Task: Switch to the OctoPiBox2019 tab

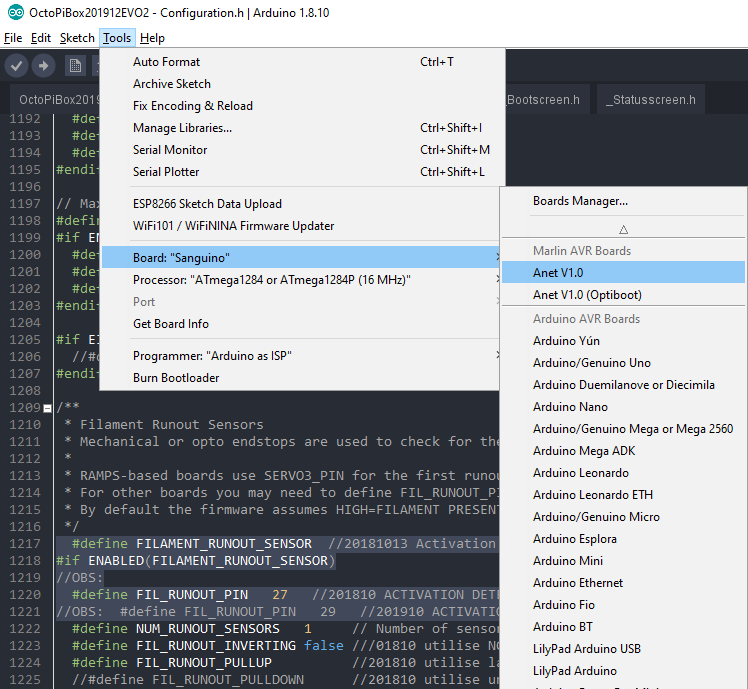Action: [x=55, y=100]
